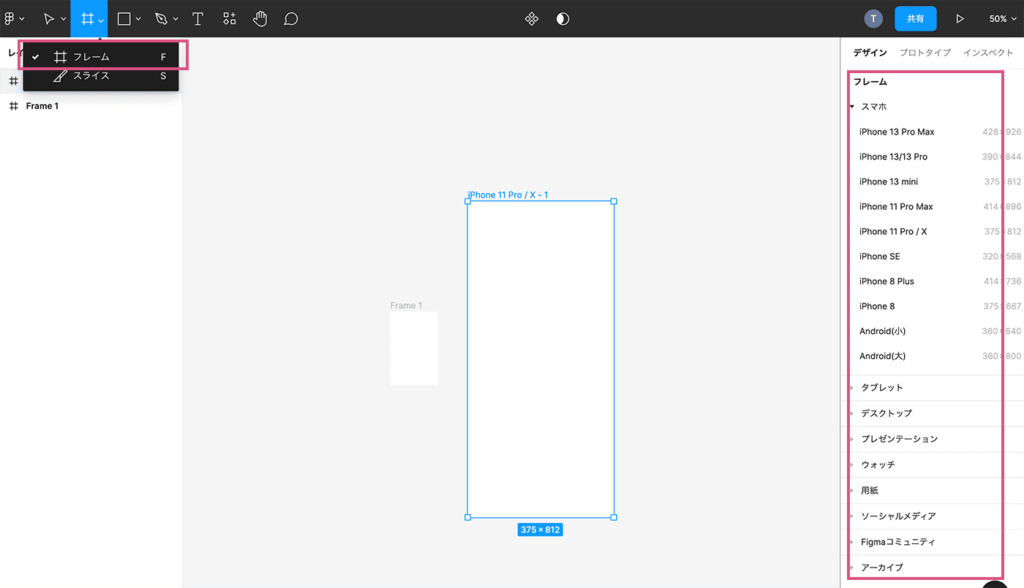Select the Text tool
The width and height of the screenshot is (1024, 588).
(198, 19)
